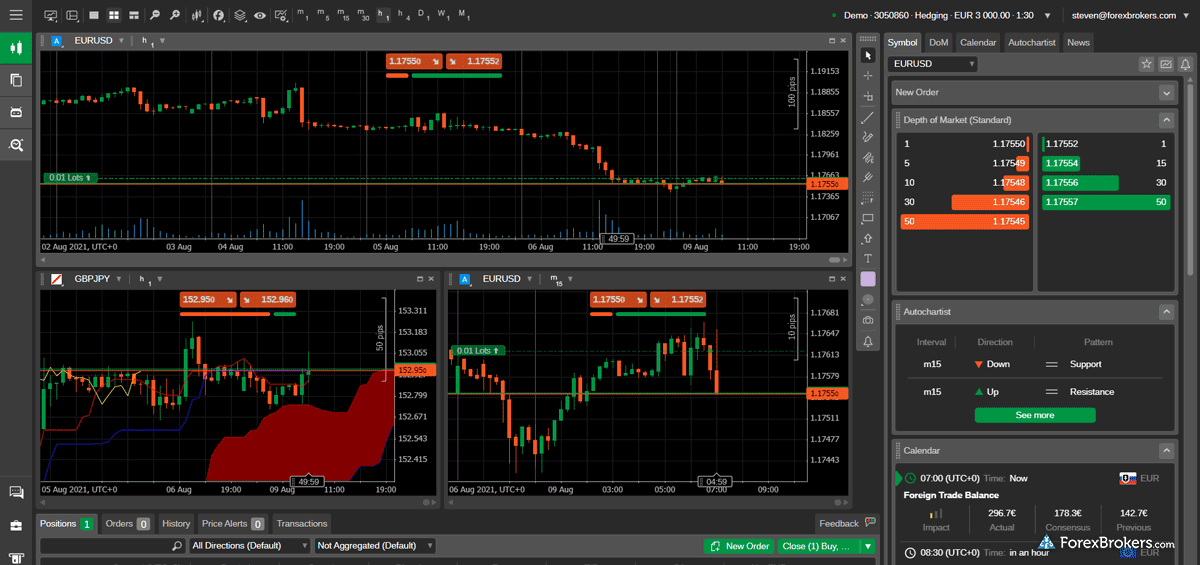Expand the New Order section
The image size is (1200, 565).
tap(1166, 92)
